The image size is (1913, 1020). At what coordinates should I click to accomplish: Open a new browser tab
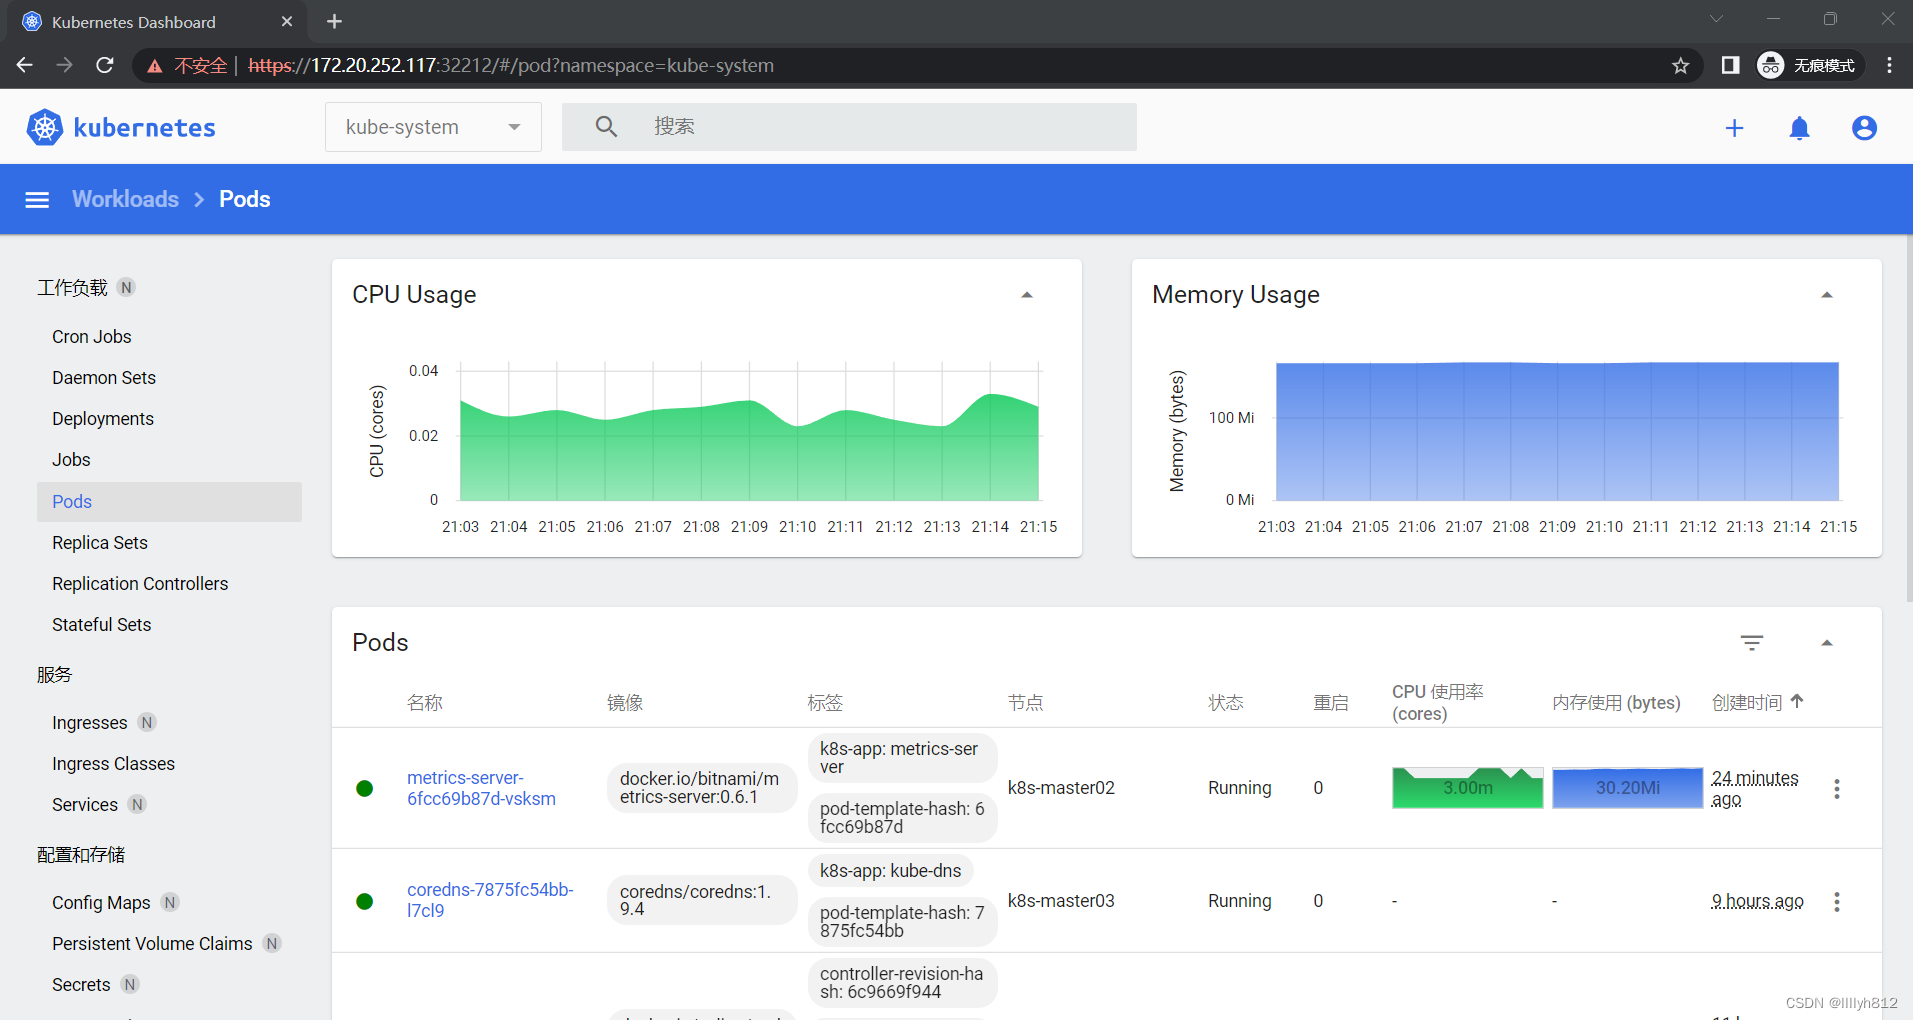(x=335, y=21)
